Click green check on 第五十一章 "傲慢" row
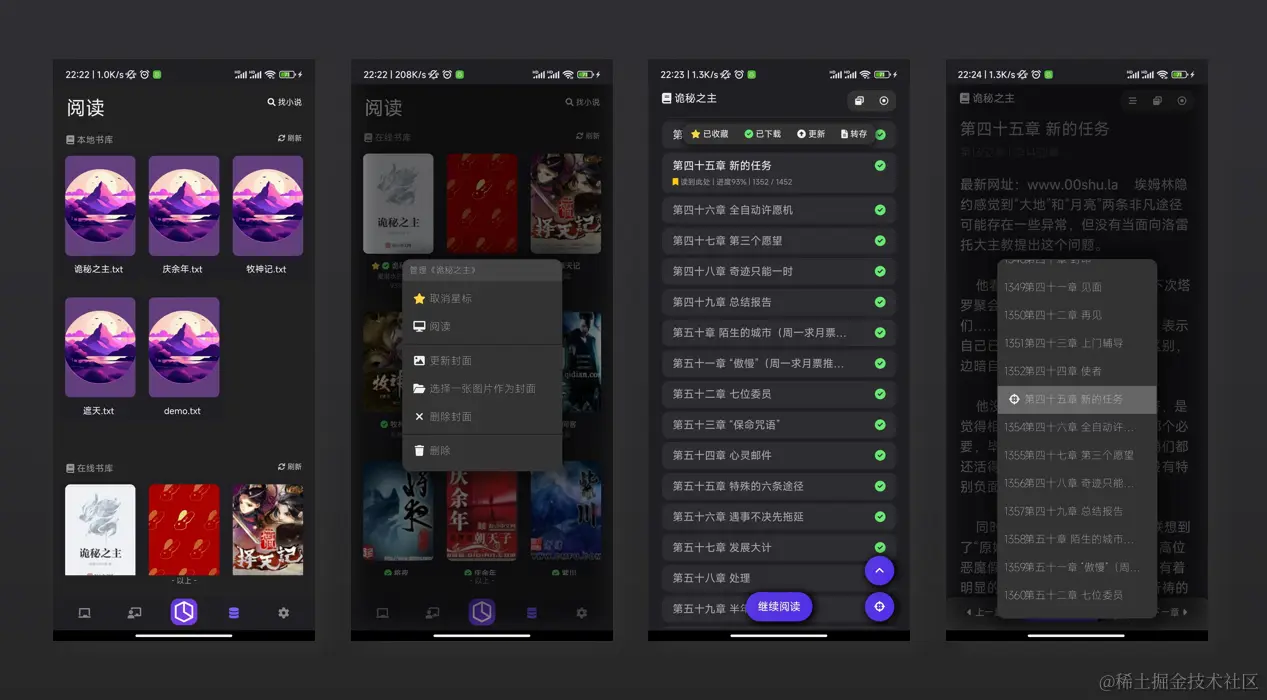 tap(880, 363)
